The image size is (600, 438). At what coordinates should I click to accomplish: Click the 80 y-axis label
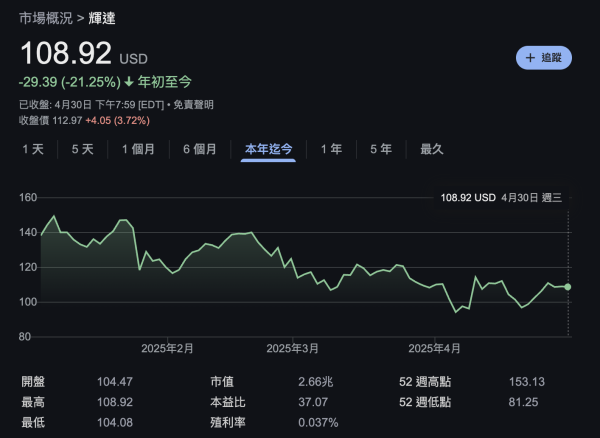(x=25, y=337)
